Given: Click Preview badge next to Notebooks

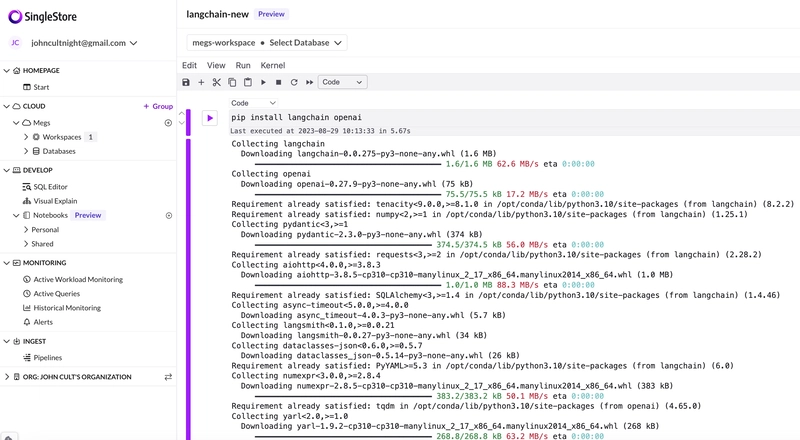Looking at the screenshot, I should (88, 215).
